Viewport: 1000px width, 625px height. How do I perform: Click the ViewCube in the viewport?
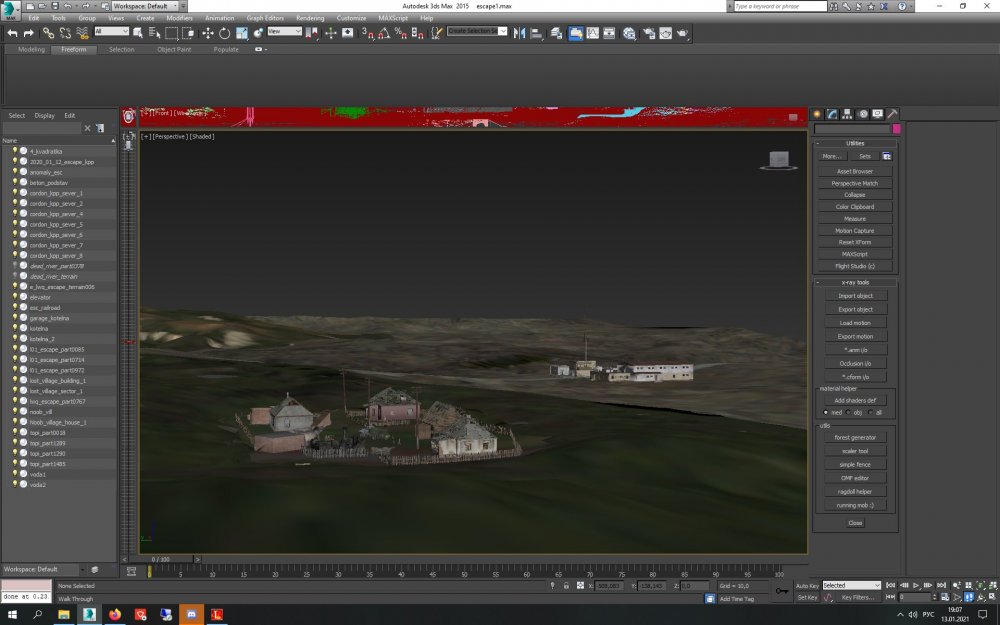click(x=778, y=160)
